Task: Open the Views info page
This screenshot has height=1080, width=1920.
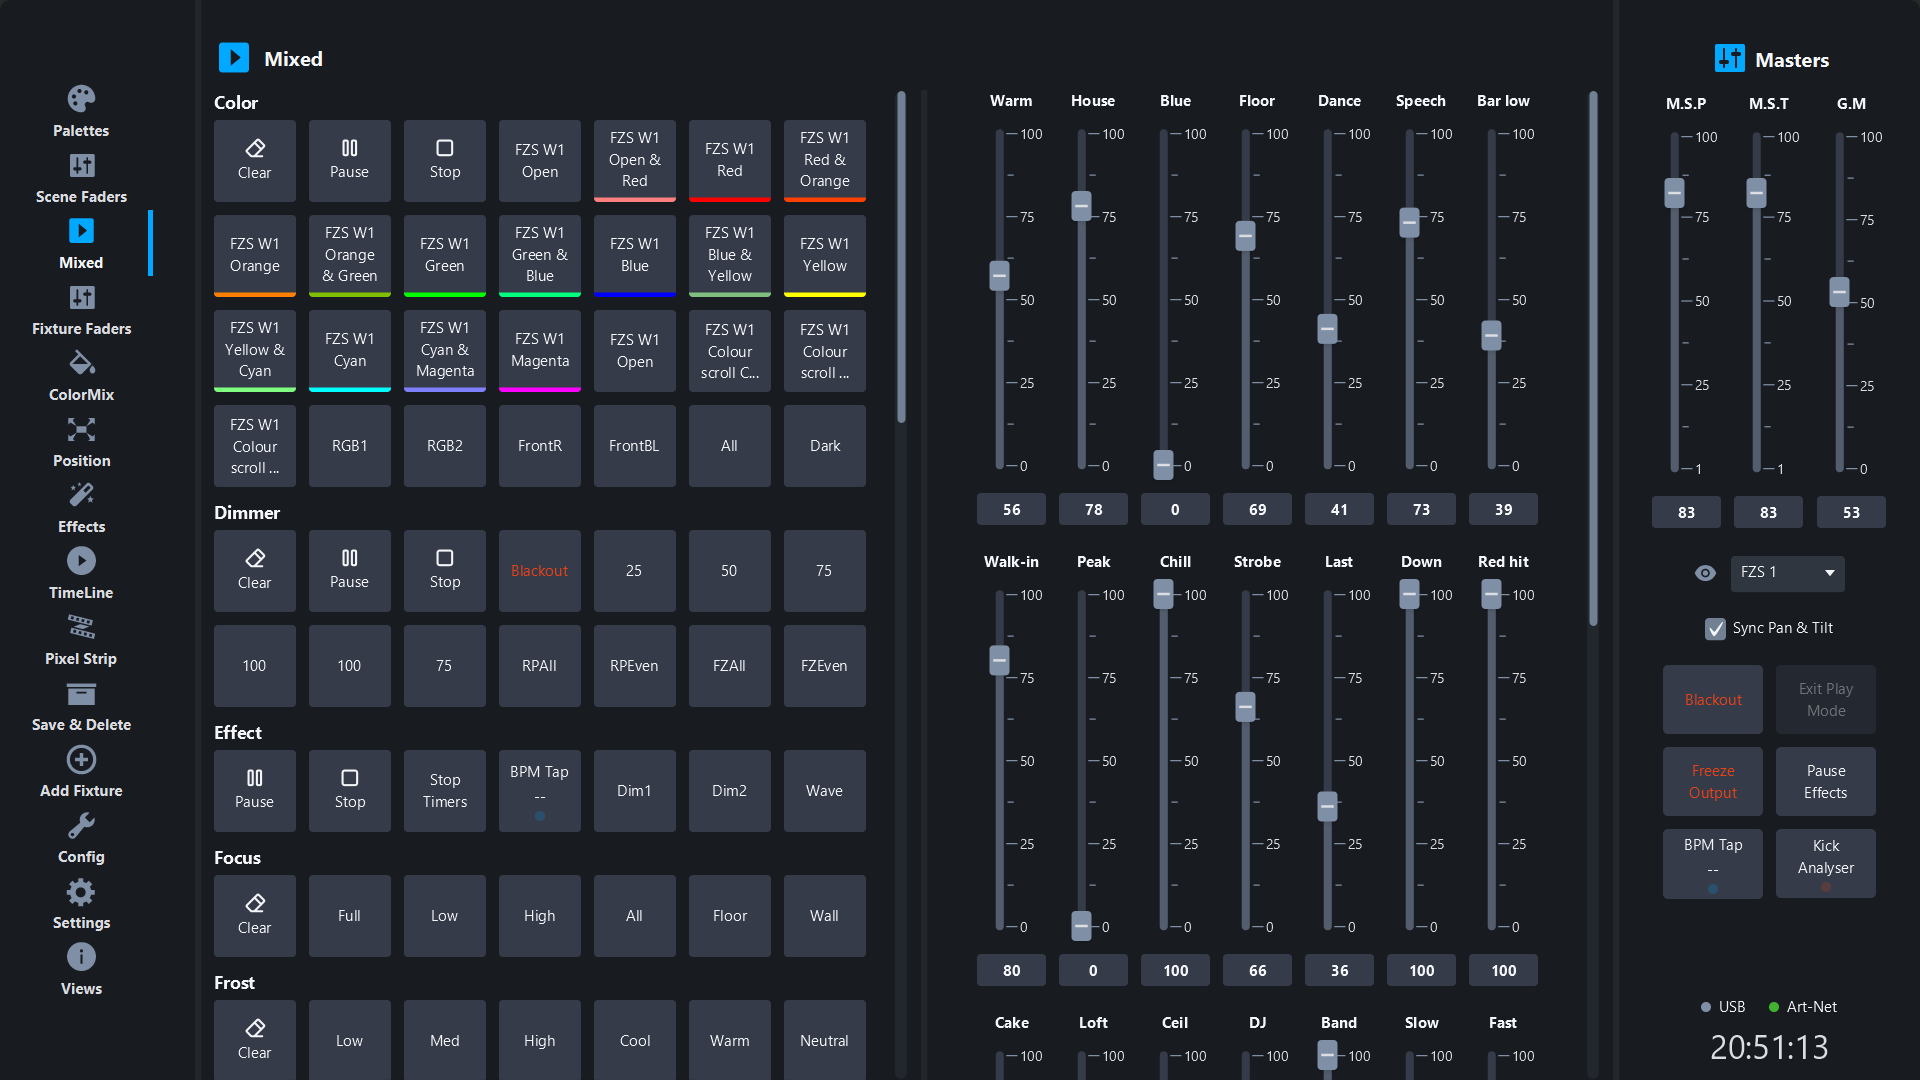Action: point(81,969)
